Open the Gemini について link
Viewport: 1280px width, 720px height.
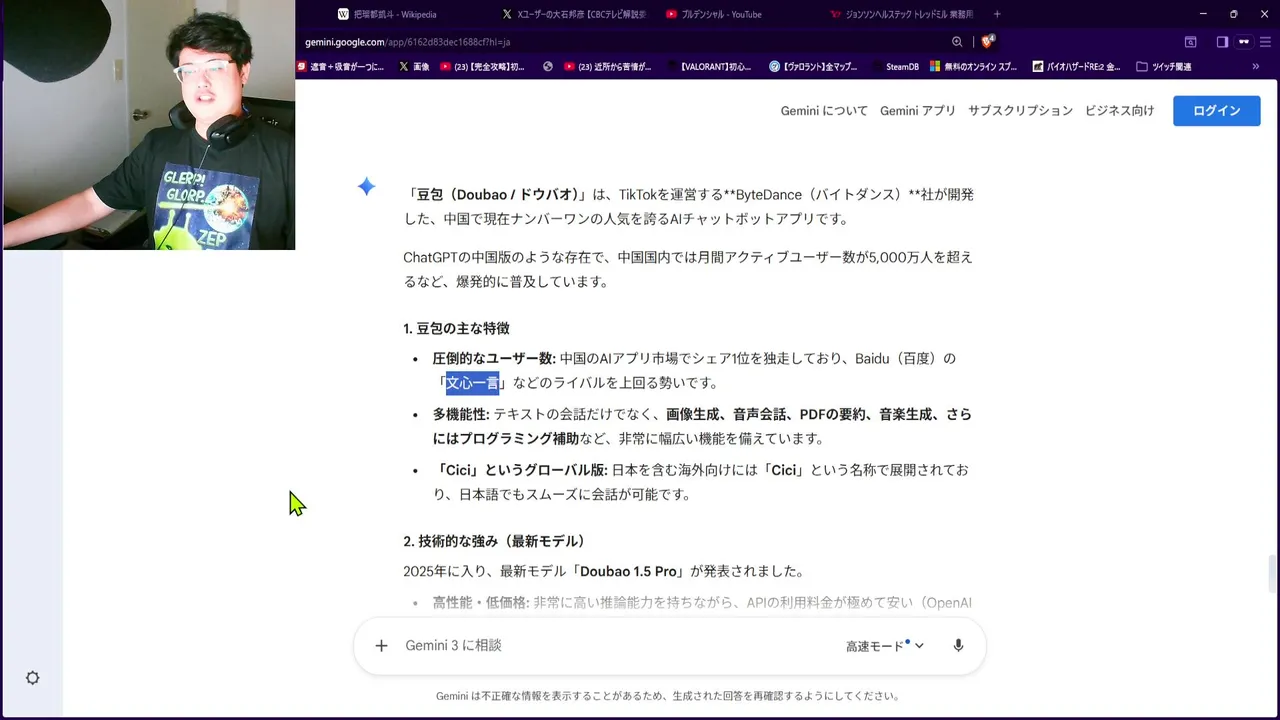[824, 111]
